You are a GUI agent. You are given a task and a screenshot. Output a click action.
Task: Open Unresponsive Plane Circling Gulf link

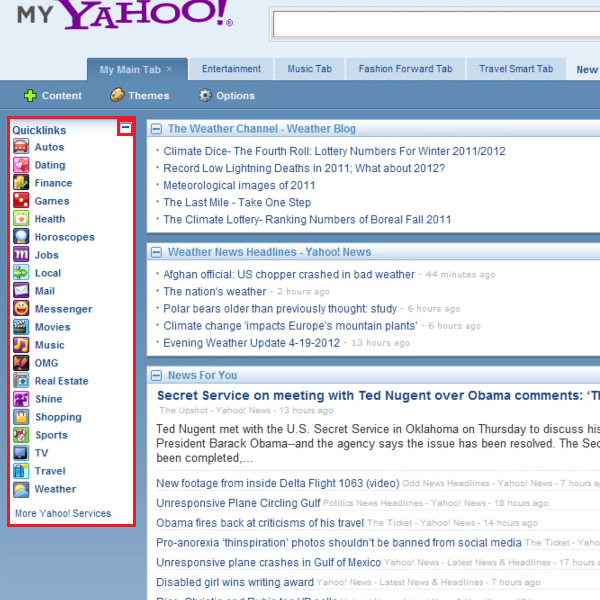click(x=238, y=503)
